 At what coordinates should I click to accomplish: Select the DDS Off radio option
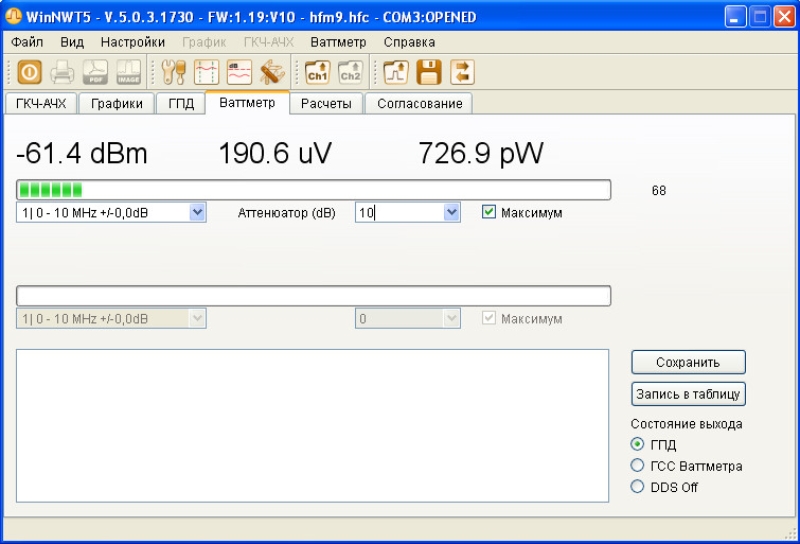[637, 486]
